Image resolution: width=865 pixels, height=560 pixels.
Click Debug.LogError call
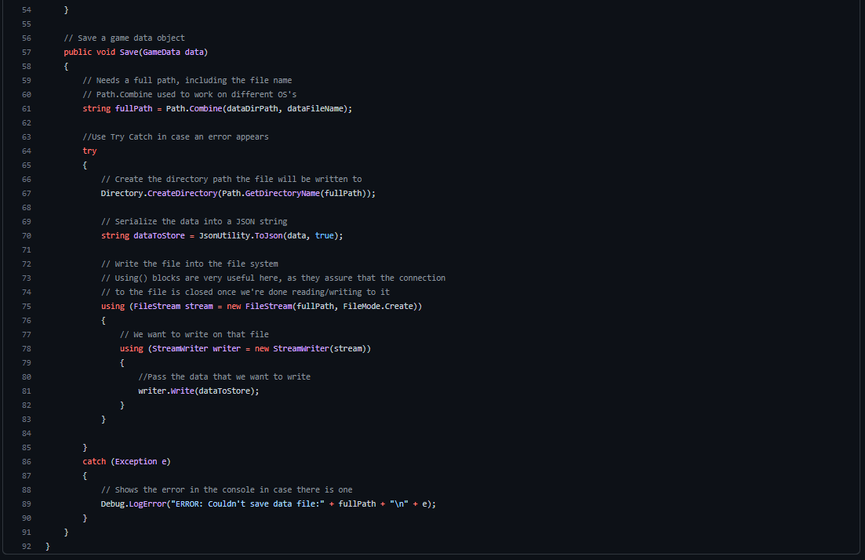click(x=133, y=504)
